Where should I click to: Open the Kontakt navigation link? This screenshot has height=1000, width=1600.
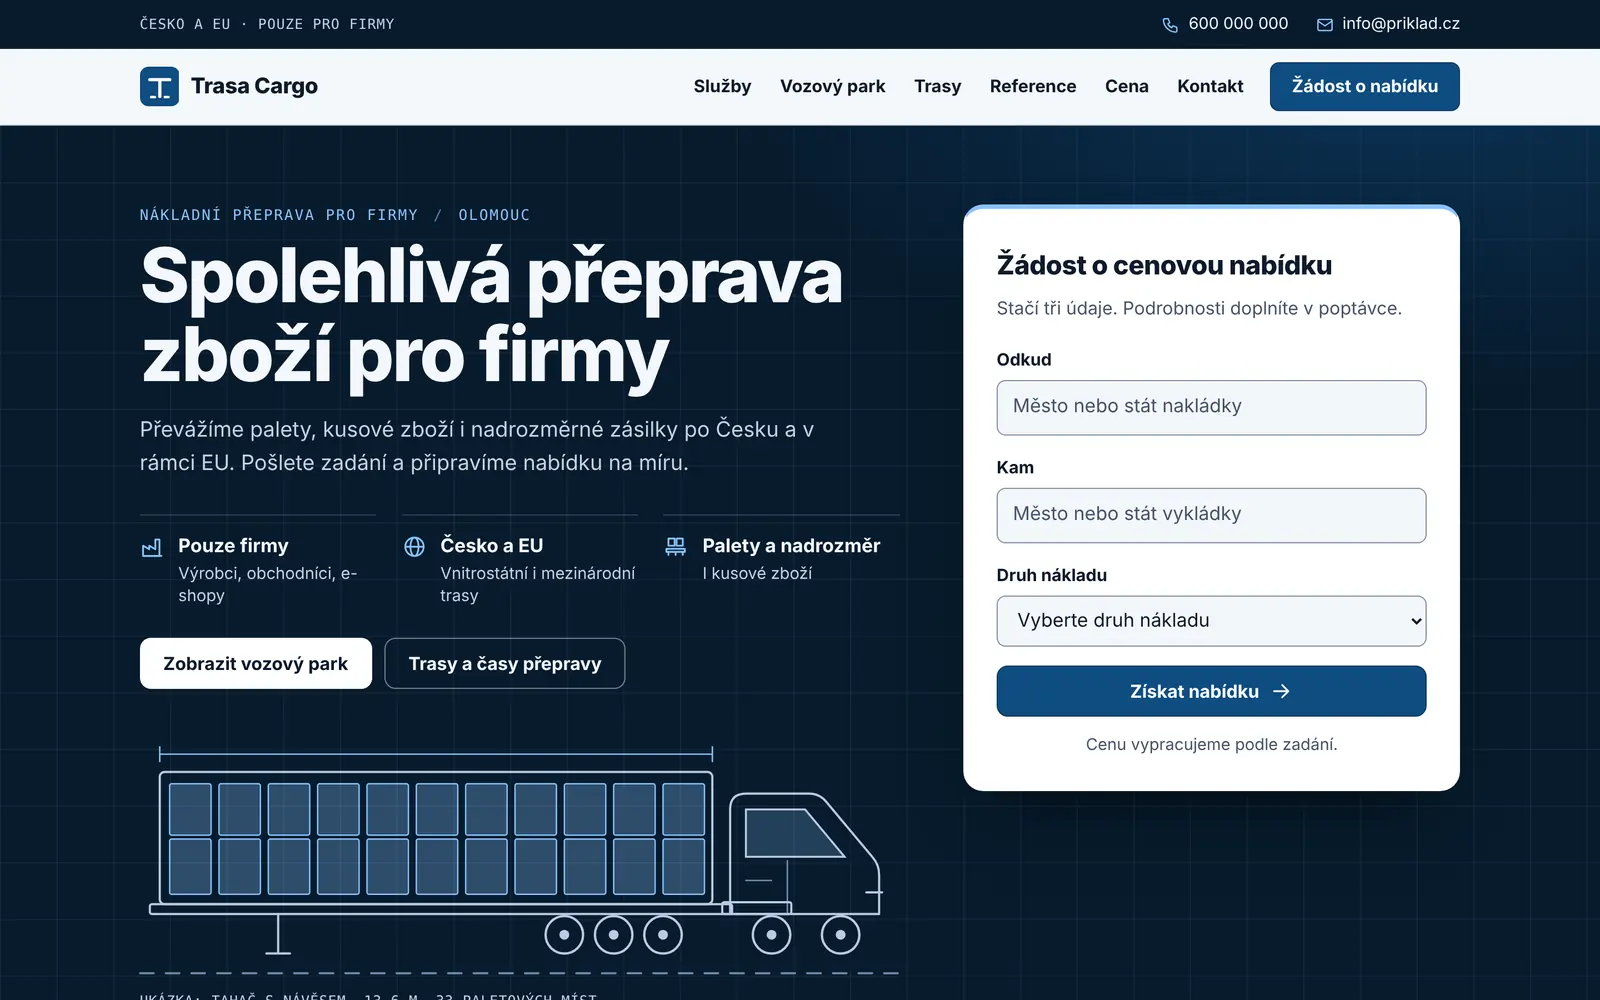pyautogui.click(x=1210, y=86)
